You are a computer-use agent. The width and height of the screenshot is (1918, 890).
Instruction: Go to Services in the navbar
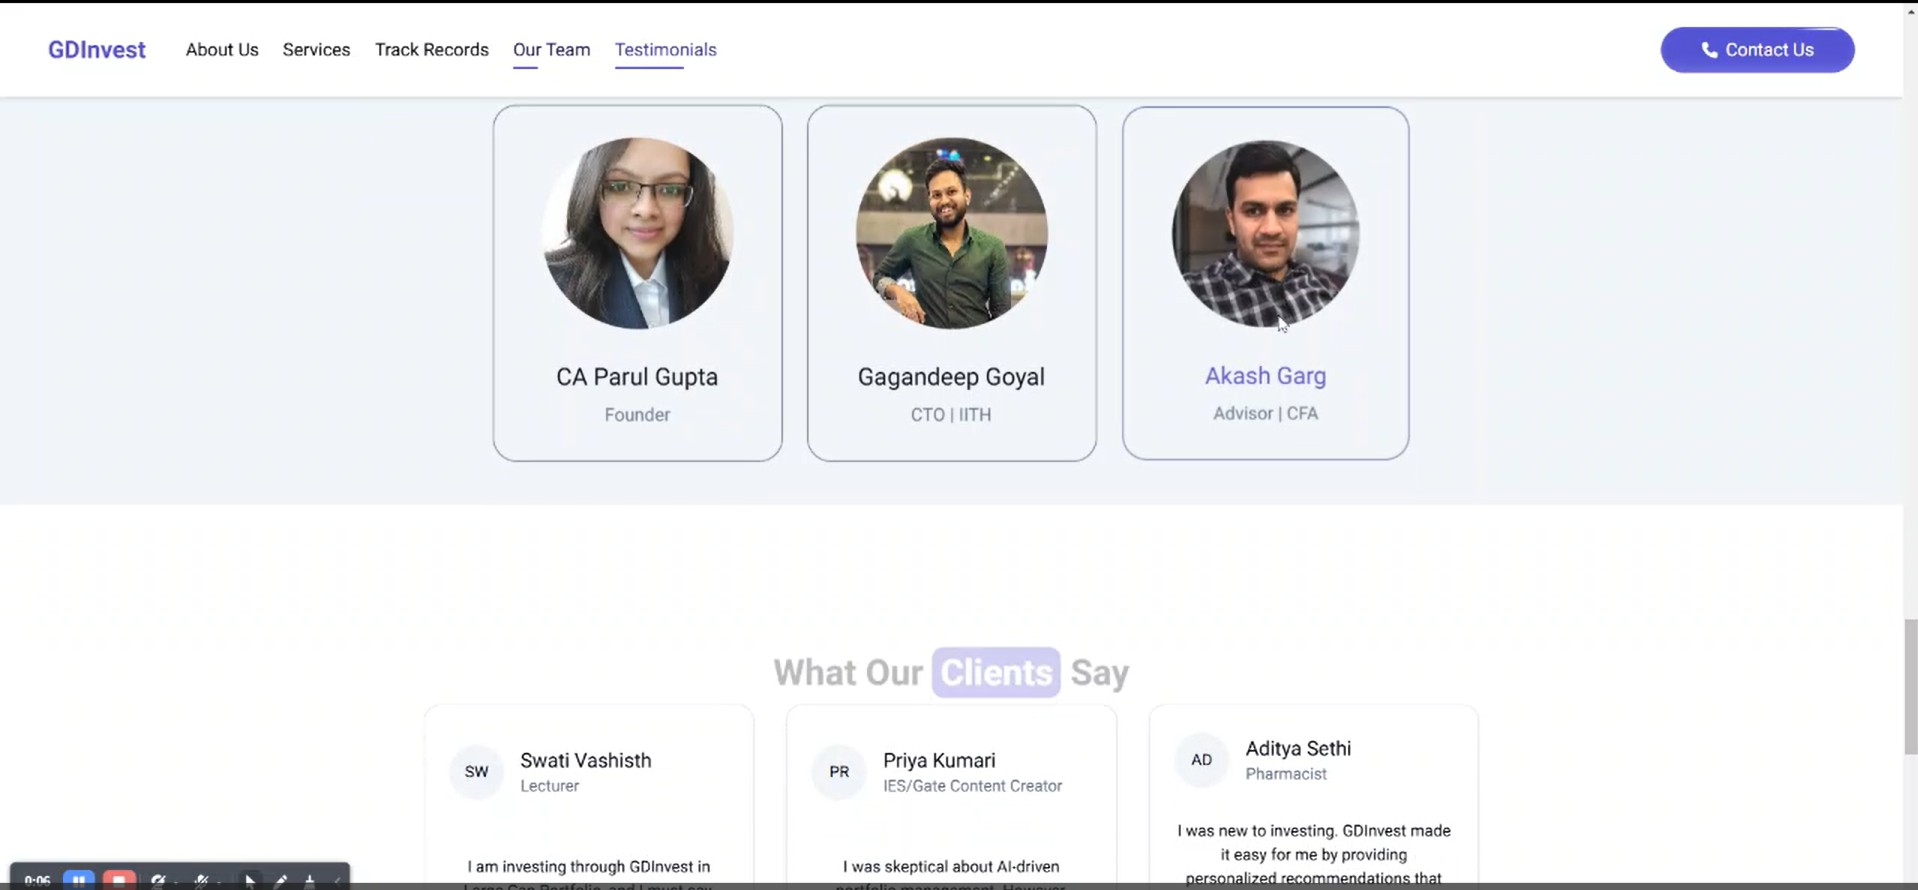click(x=316, y=50)
